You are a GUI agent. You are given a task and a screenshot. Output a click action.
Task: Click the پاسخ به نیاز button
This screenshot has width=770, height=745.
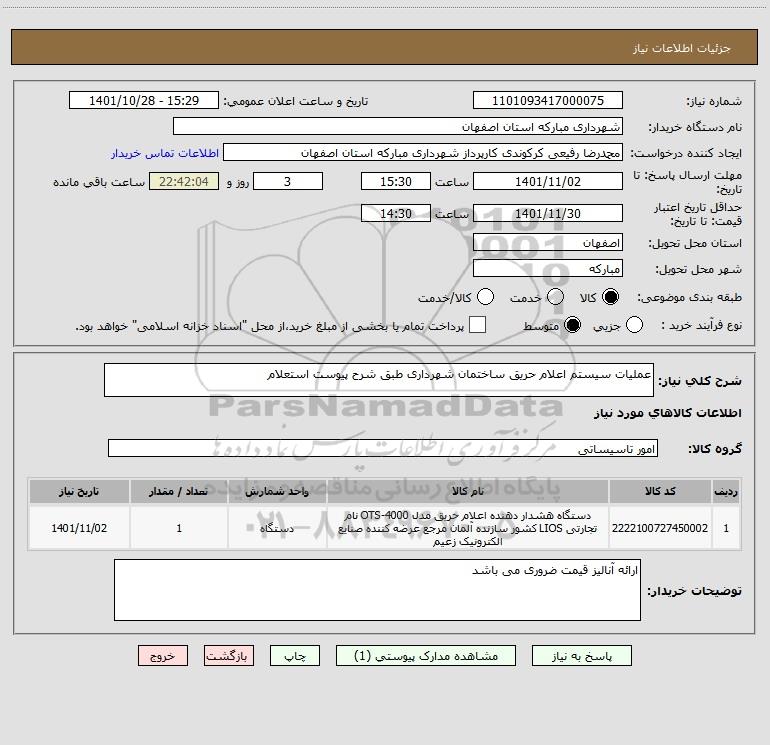(582, 656)
